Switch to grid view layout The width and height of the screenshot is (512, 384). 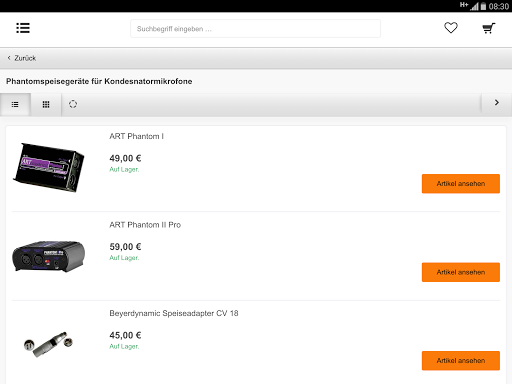click(x=46, y=105)
